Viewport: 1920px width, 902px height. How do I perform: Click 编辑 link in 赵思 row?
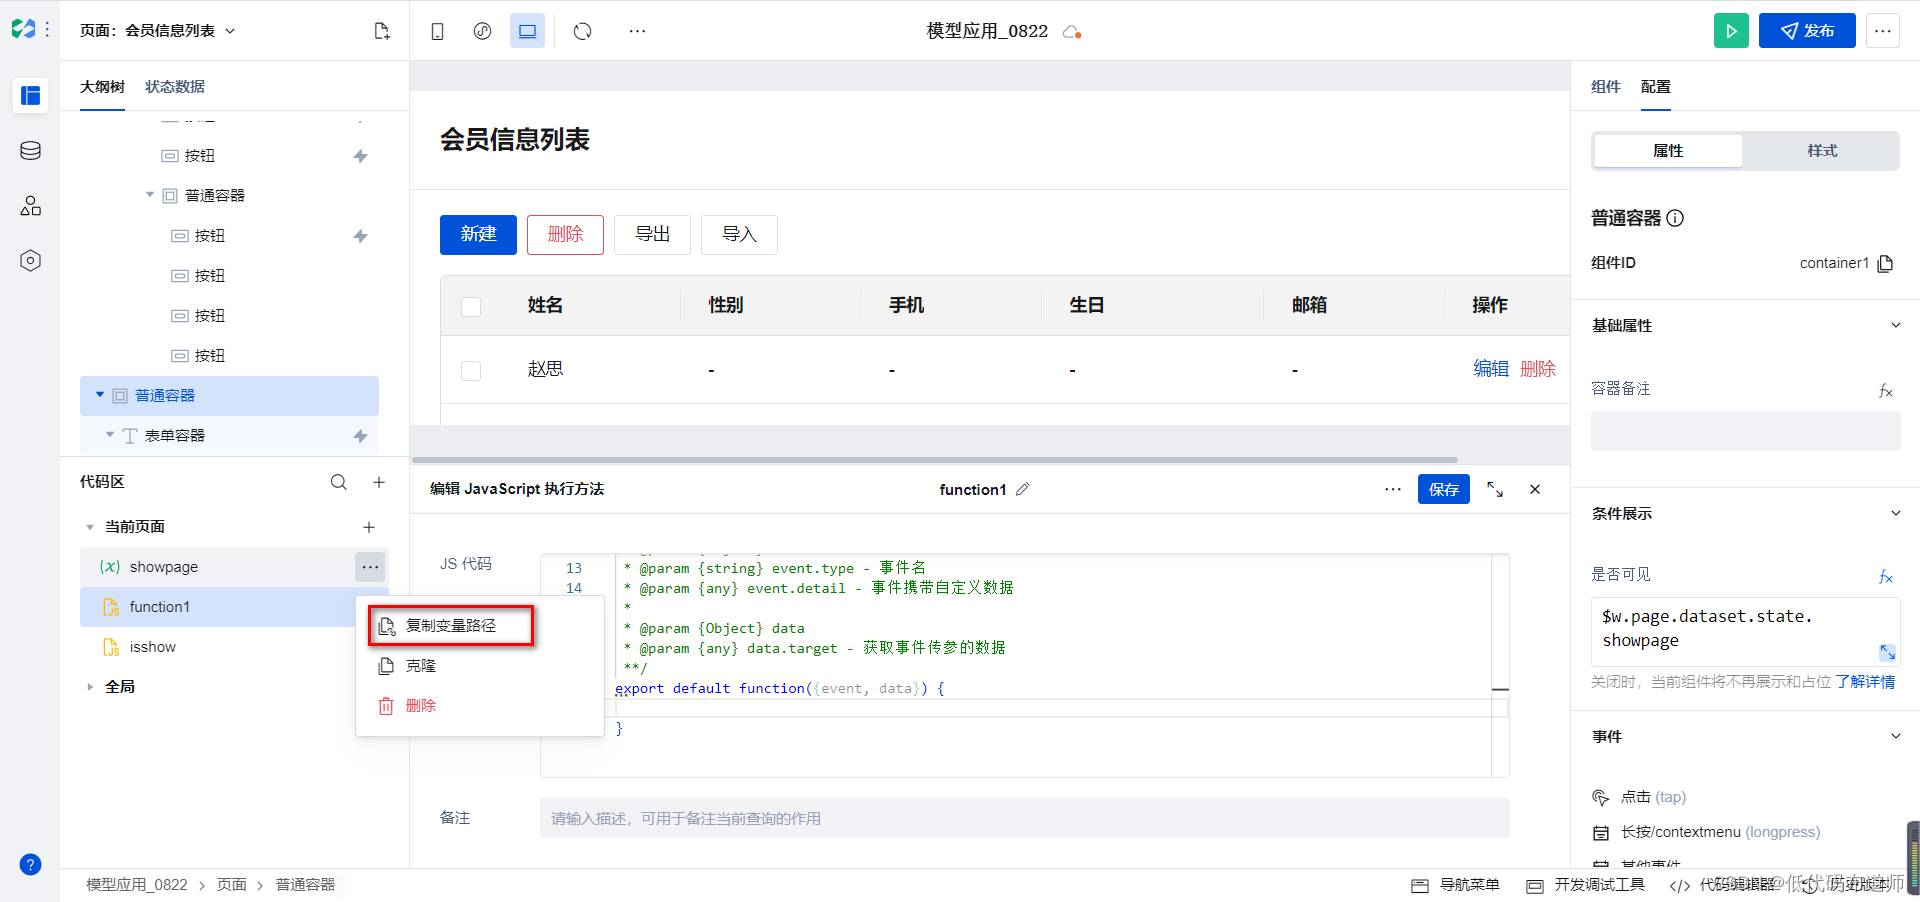1491,369
